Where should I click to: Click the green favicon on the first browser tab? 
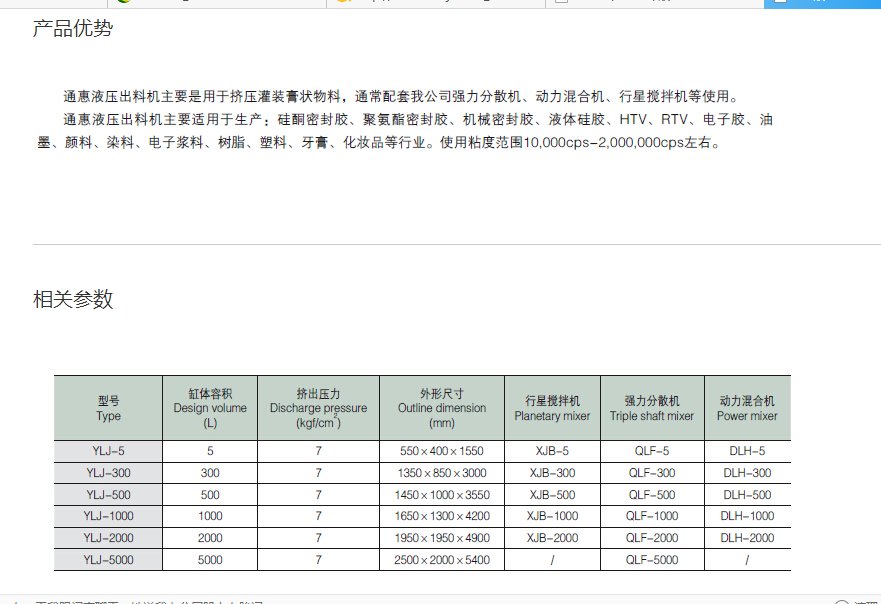pos(122,3)
